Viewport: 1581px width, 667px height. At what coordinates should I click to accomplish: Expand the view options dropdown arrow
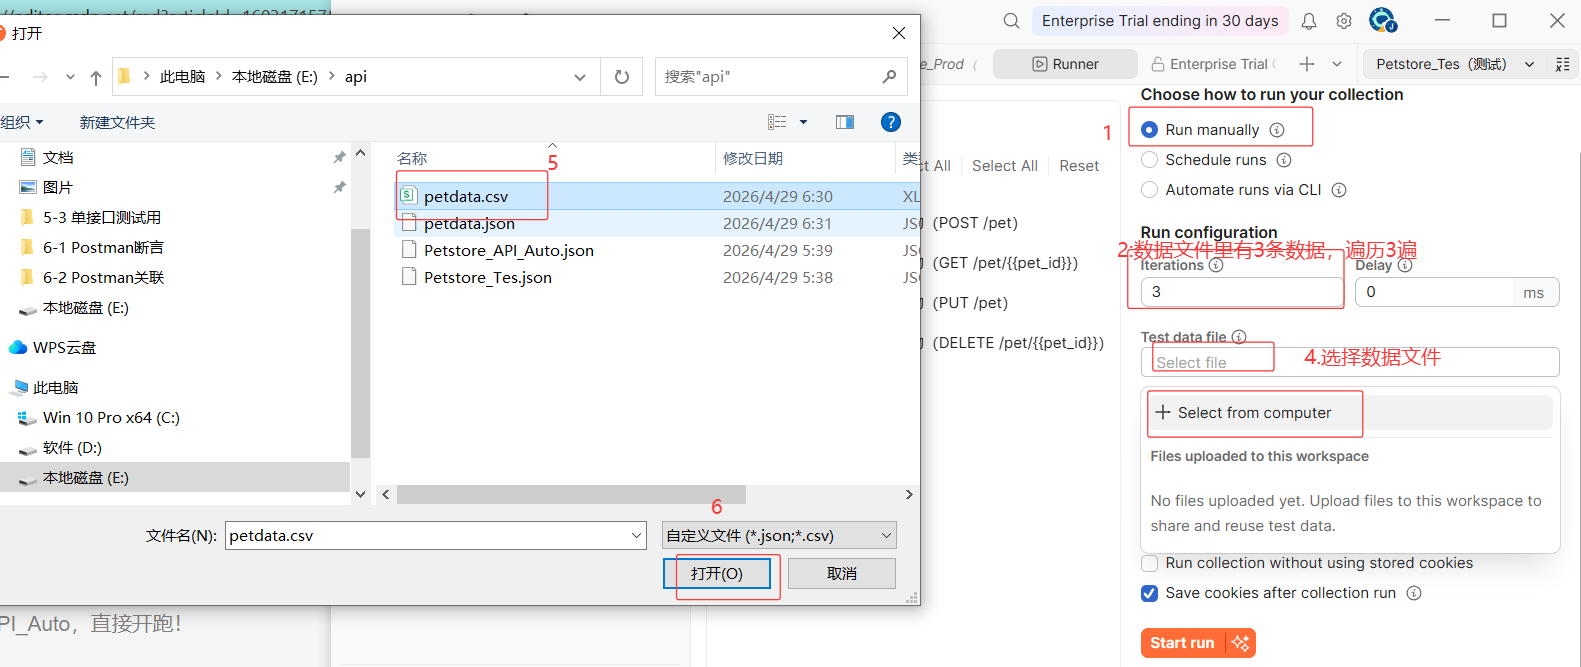point(803,122)
